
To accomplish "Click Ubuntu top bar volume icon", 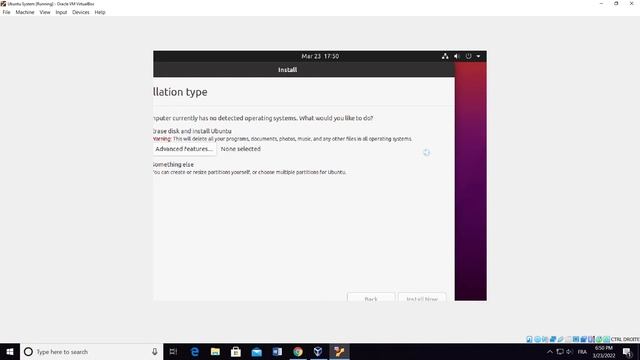I will (x=457, y=56).
